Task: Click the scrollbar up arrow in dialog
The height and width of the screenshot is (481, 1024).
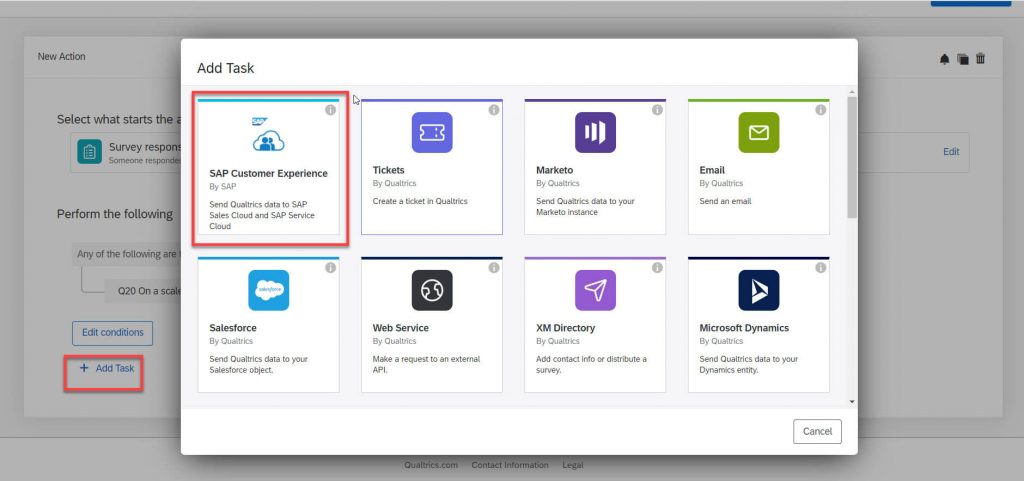Action: [x=852, y=91]
